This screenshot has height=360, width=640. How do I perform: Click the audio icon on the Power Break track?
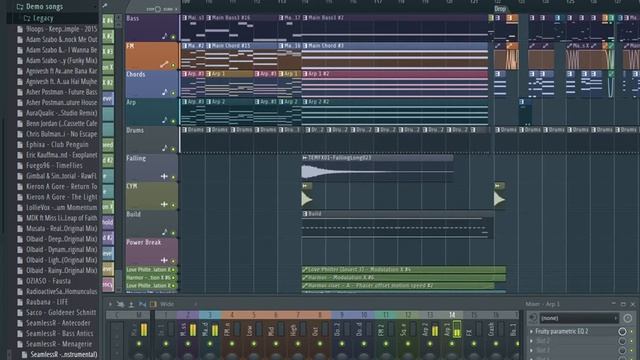(x=164, y=260)
